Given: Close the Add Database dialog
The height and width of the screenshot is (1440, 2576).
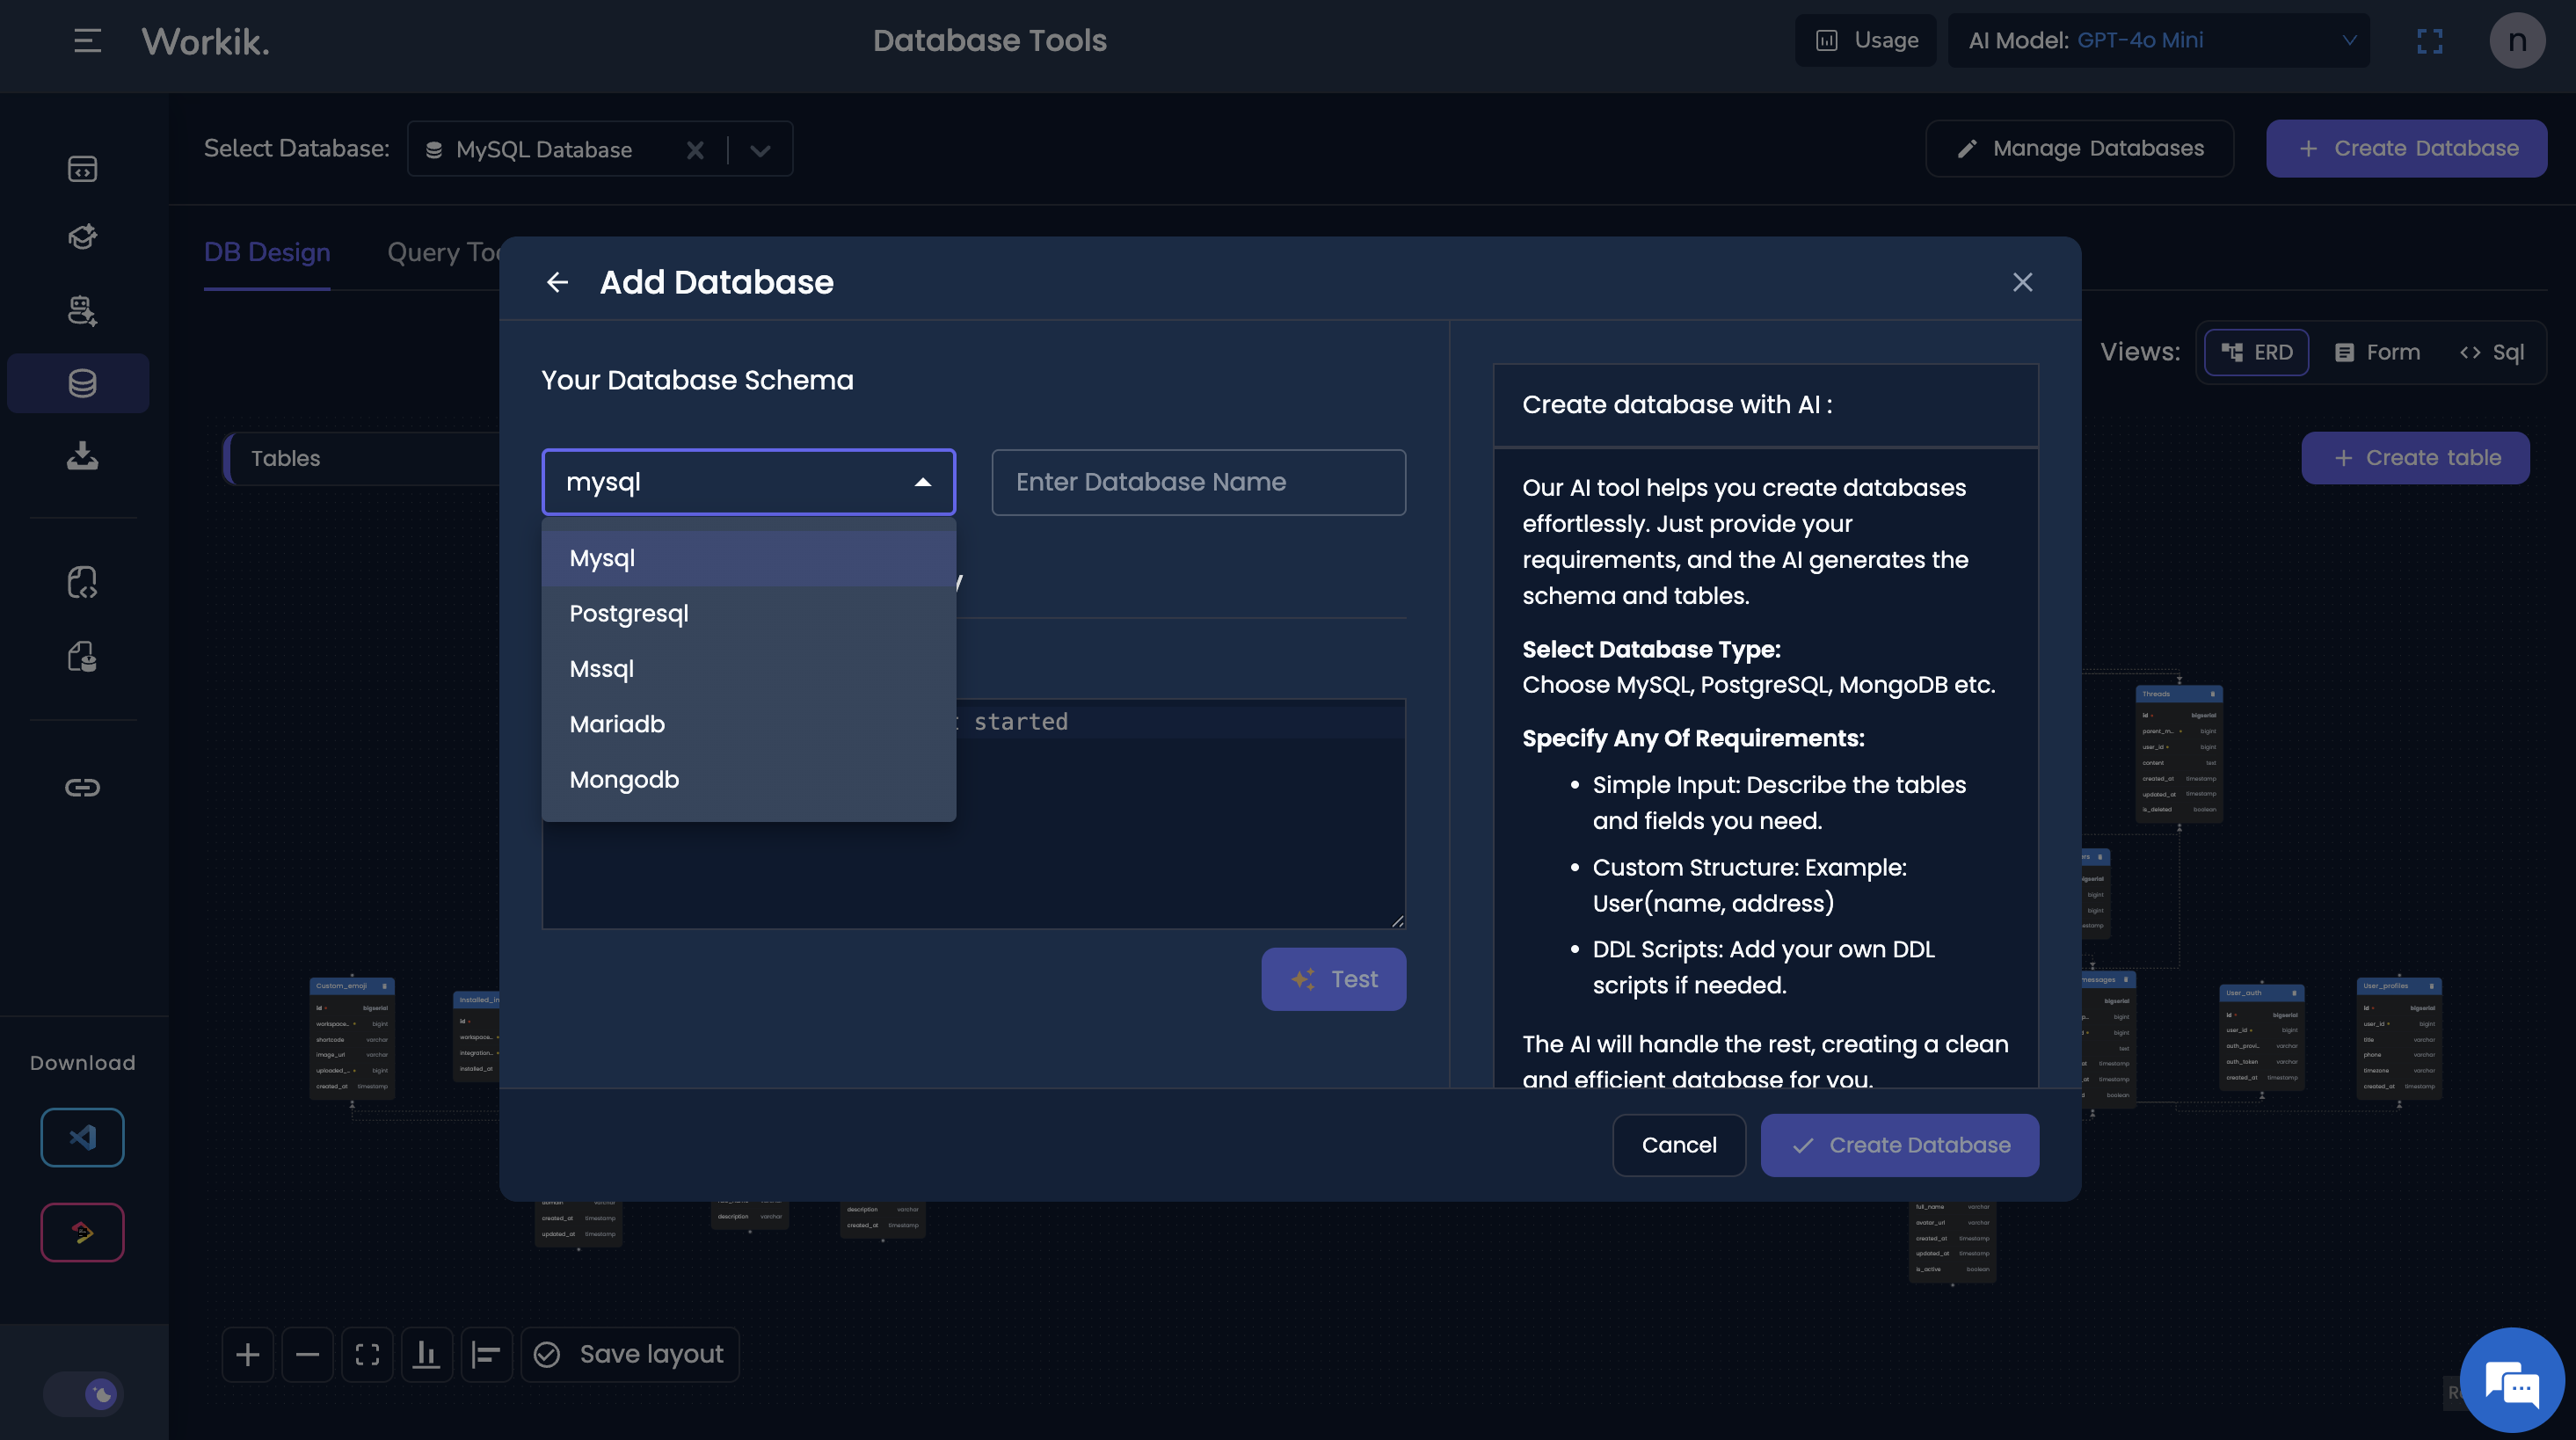Looking at the screenshot, I should pyautogui.click(x=2022, y=283).
